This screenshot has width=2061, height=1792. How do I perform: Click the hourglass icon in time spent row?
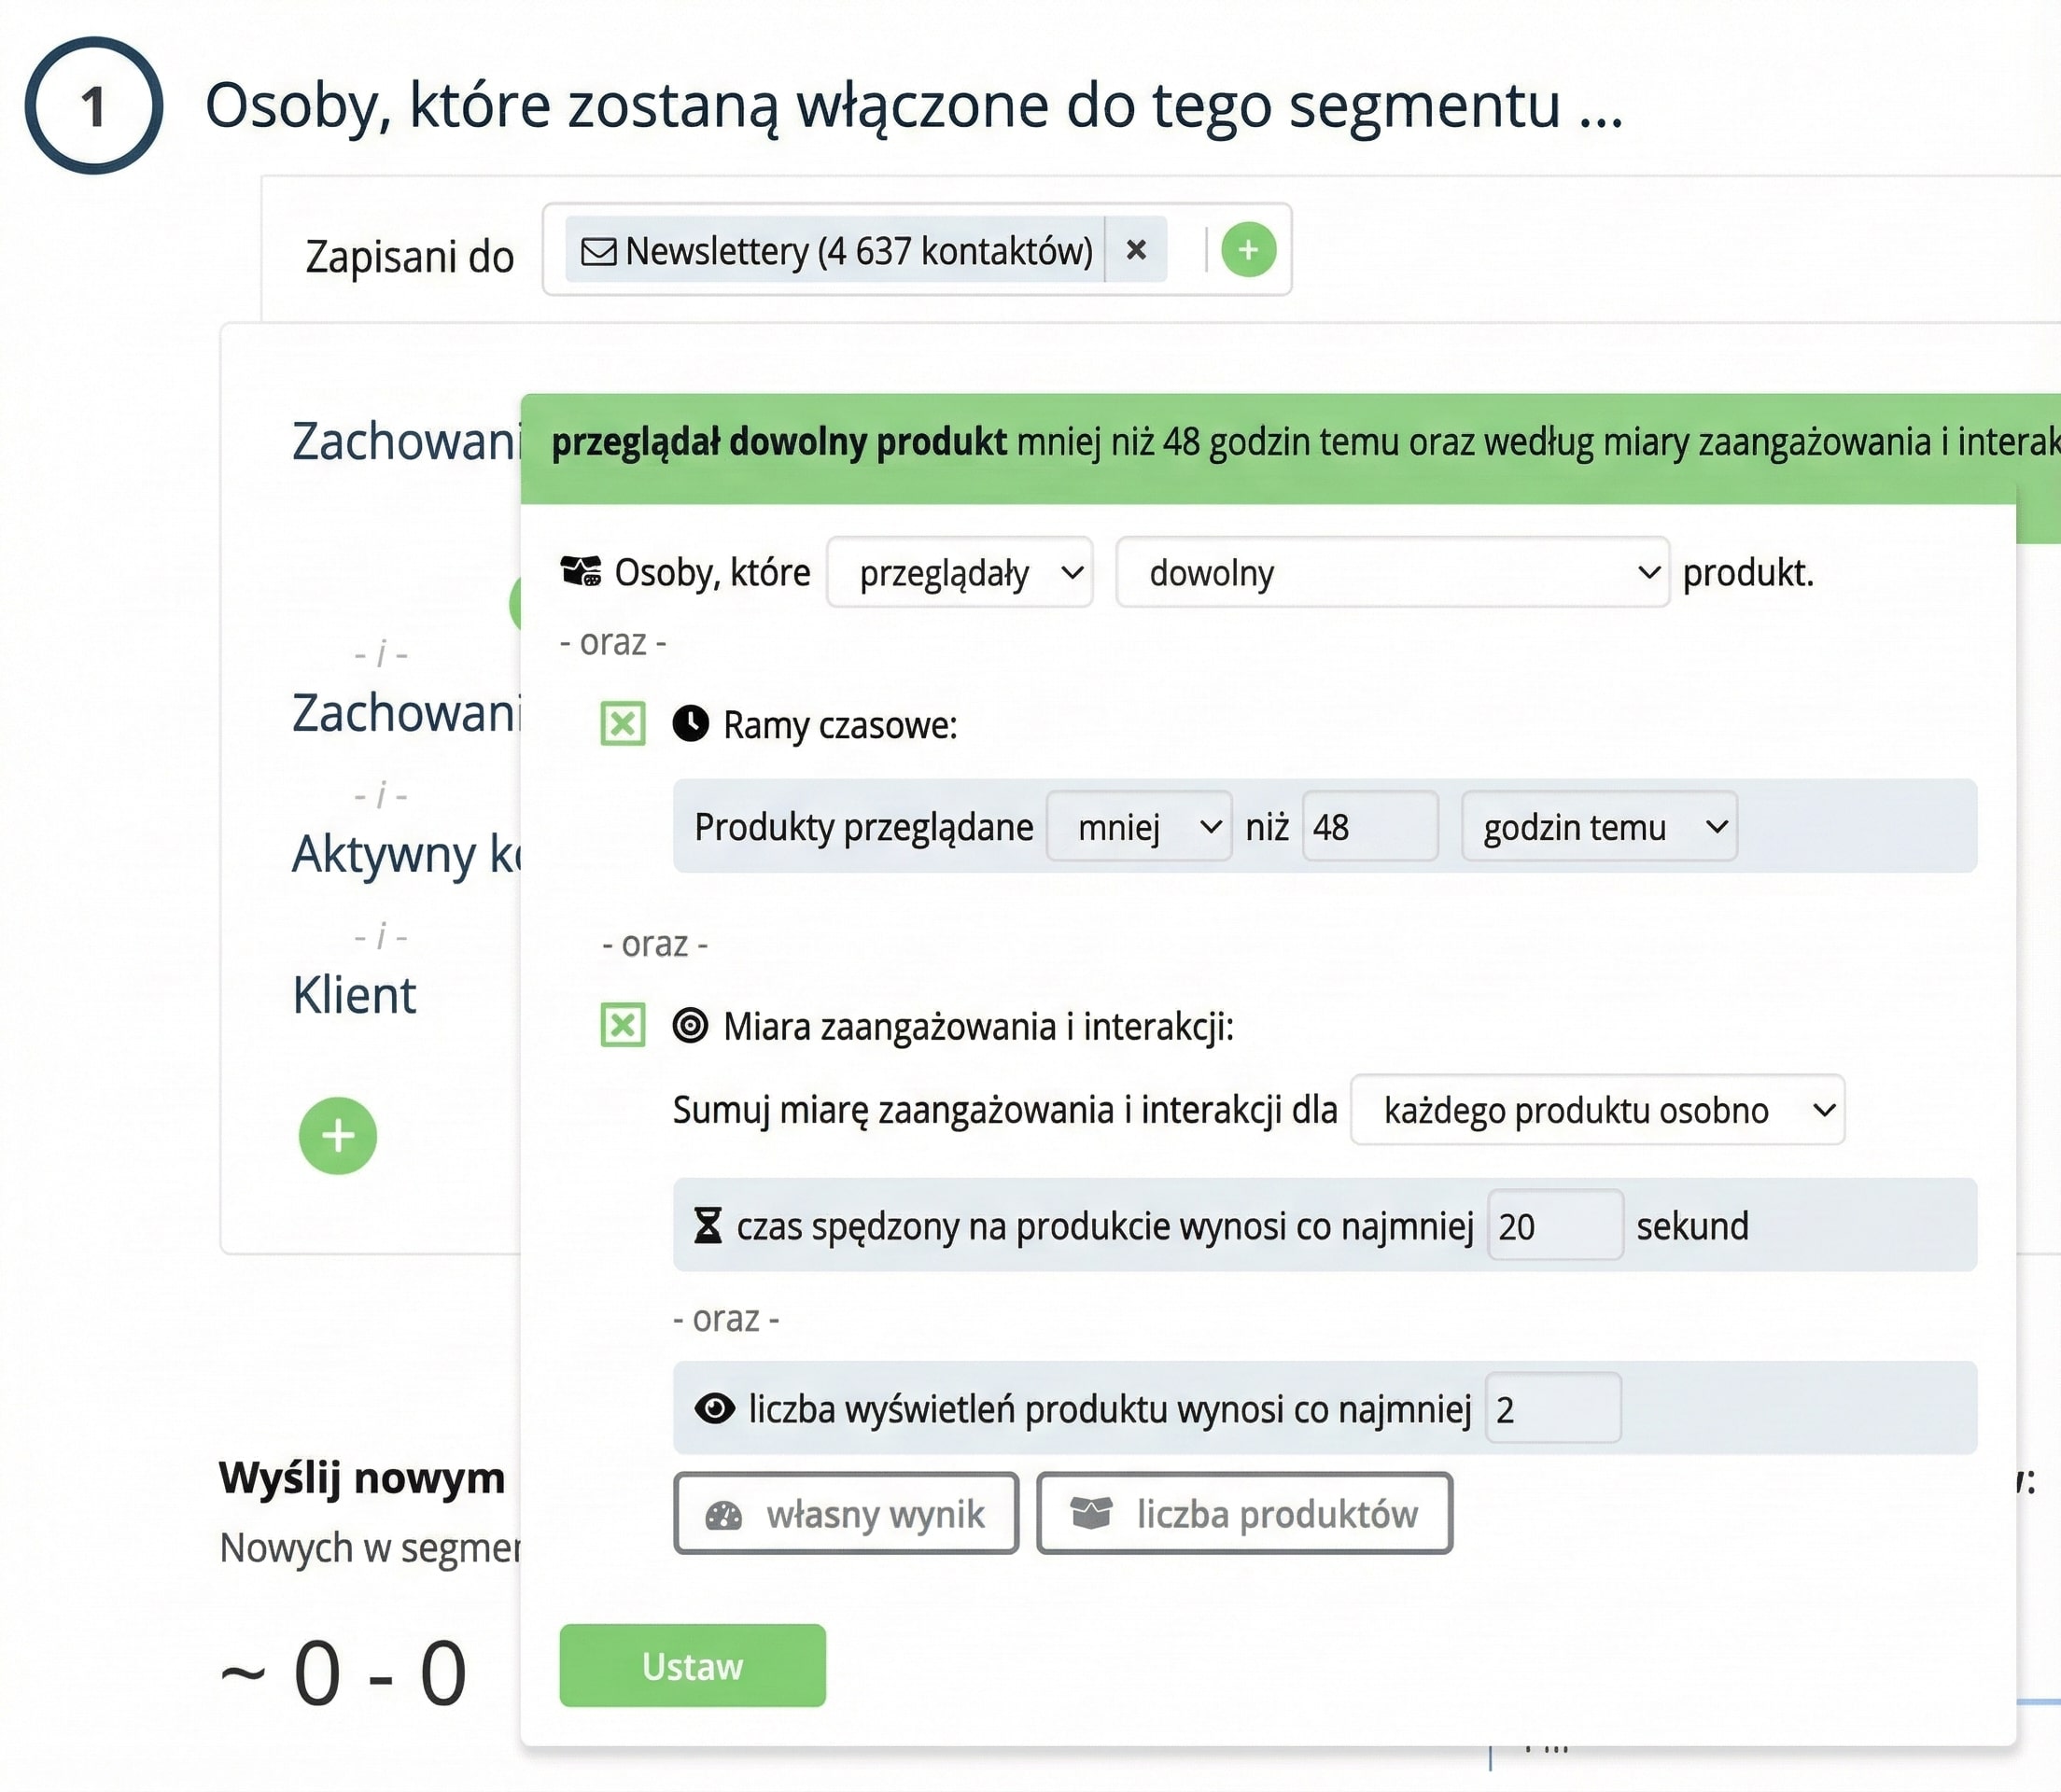708,1225
